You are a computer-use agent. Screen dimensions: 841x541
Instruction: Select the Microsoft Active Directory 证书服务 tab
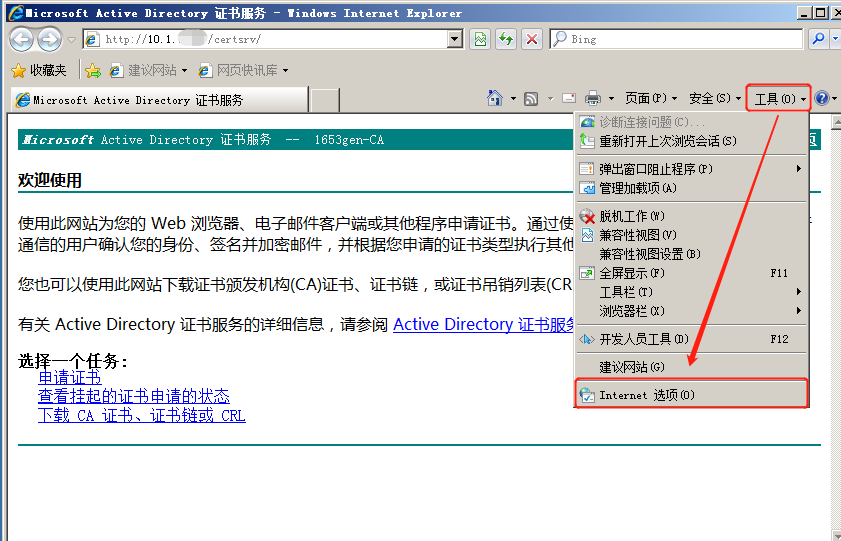159,100
